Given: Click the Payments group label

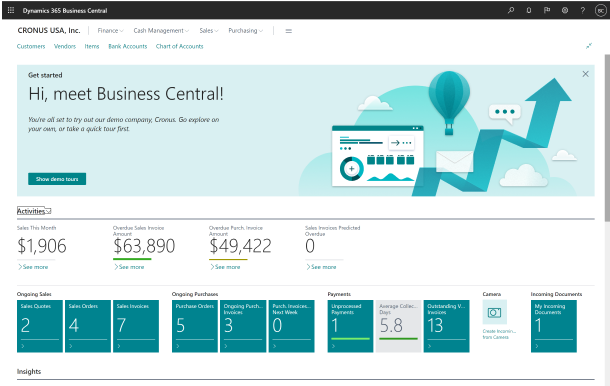Looking at the screenshot, I should [x=339, y=294].
